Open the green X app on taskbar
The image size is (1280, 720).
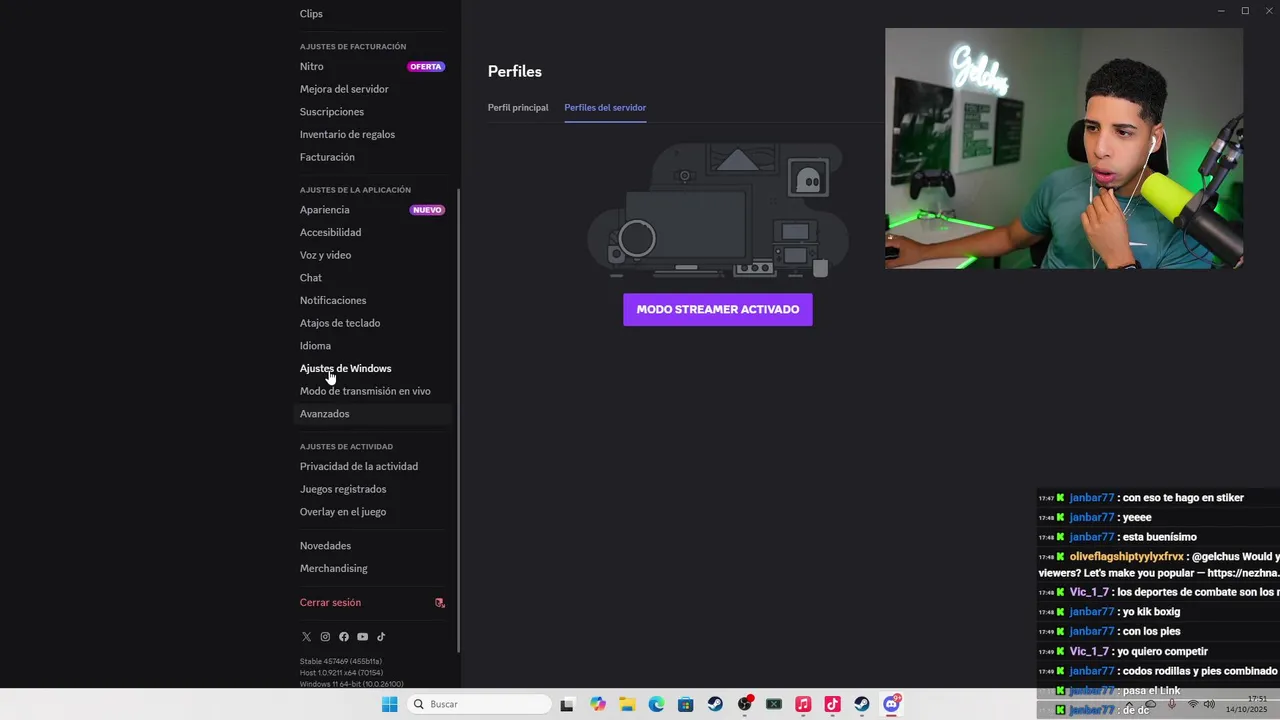(x=774, y=704)
